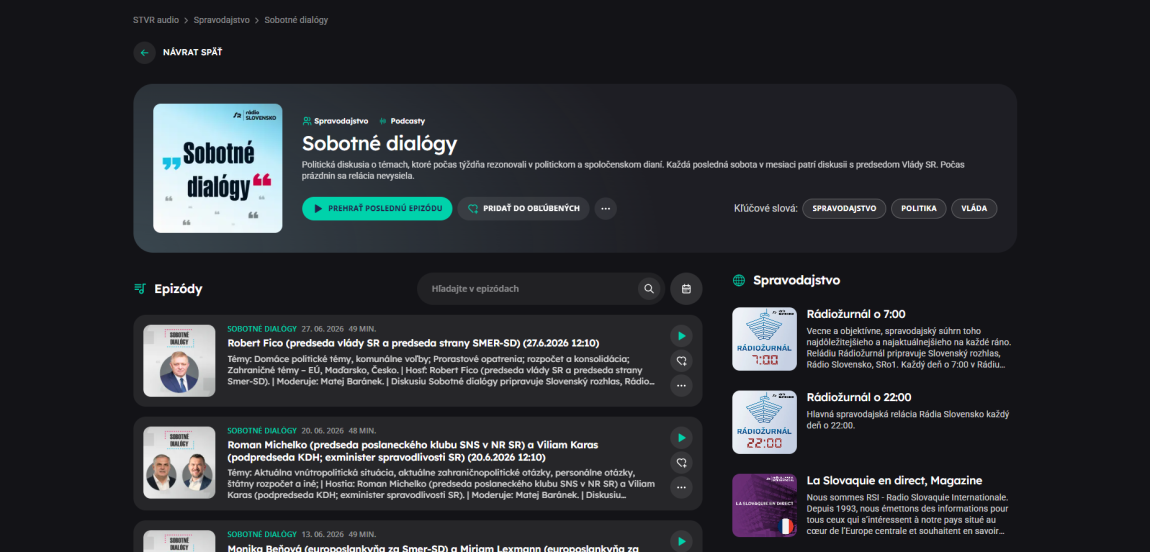Click the Rádiožurnál o 22:00 description text
Viewport: 1150px width, 552px height.
[907, 420]
